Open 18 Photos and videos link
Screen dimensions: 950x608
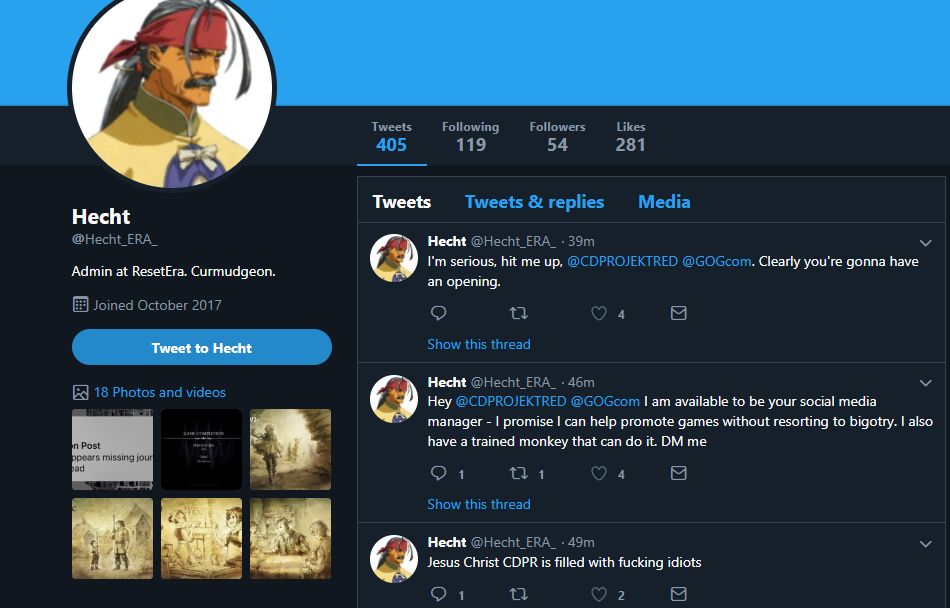click(x=159, y=392)
